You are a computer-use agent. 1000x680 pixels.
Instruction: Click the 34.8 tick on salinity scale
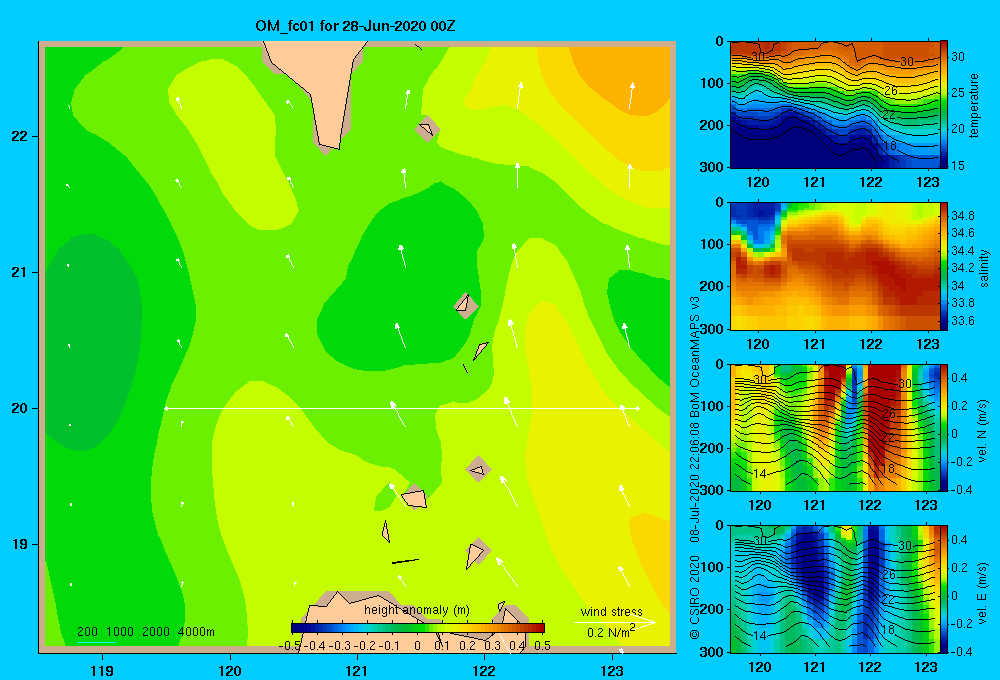963,216
